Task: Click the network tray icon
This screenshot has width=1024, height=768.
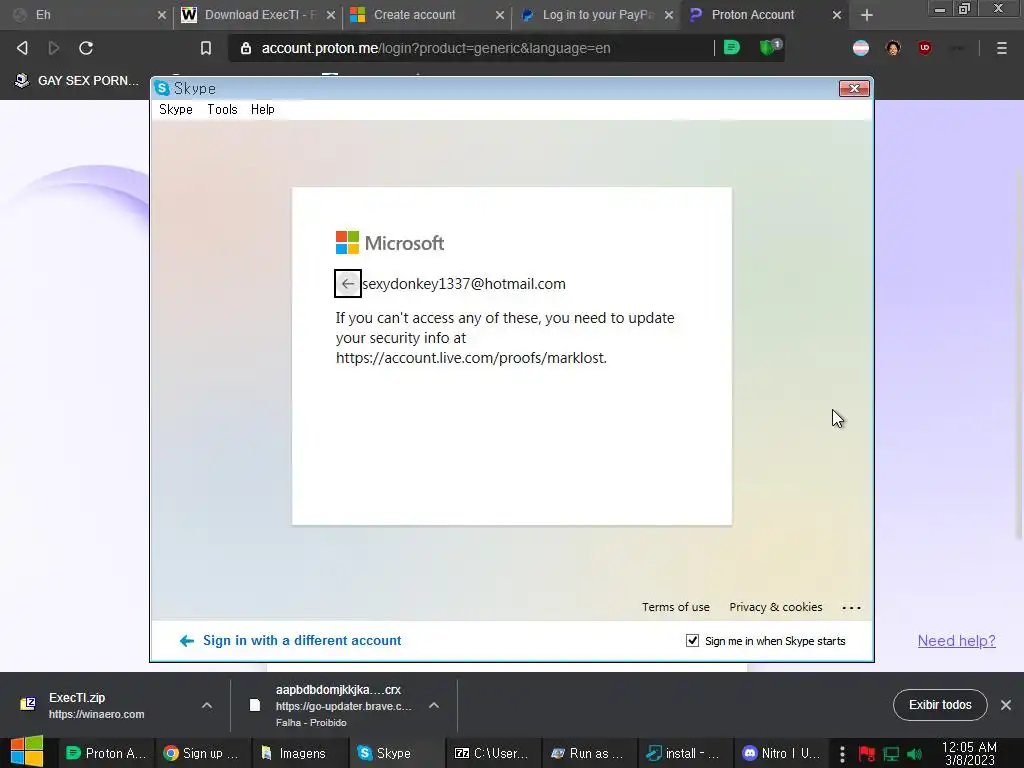Action: point(891,754)
